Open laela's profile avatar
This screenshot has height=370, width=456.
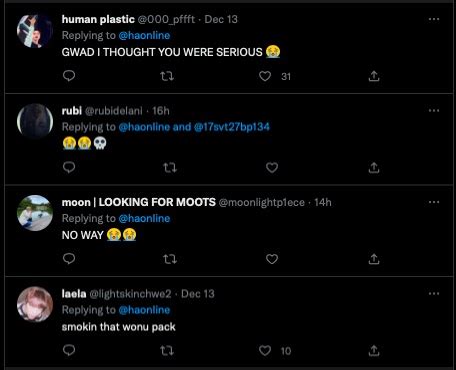coord(35,304)
